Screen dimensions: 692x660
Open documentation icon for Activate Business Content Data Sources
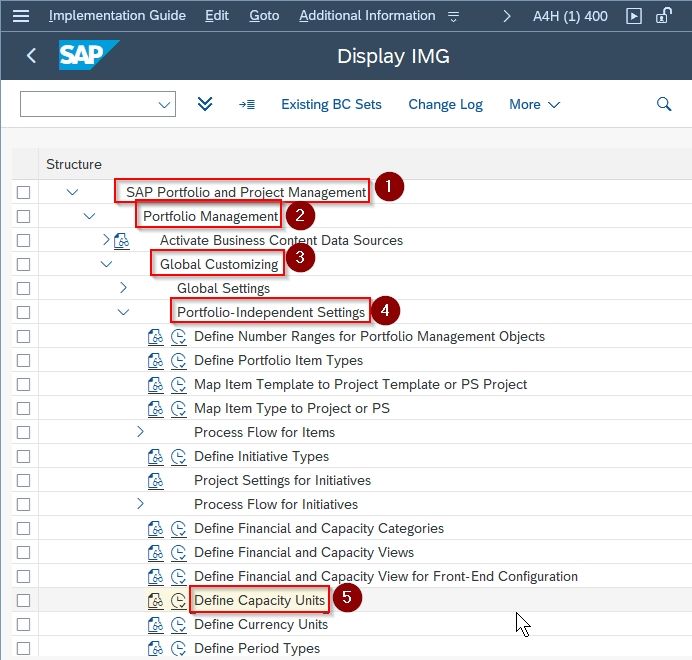coord(121,241)
